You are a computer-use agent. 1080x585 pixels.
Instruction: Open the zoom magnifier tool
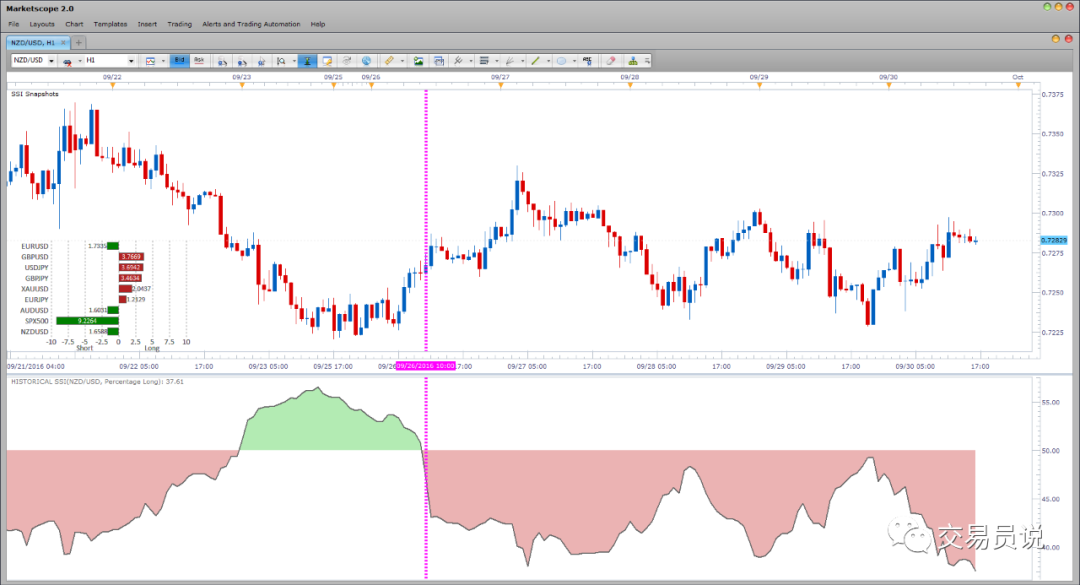click(x=282, y=61)
